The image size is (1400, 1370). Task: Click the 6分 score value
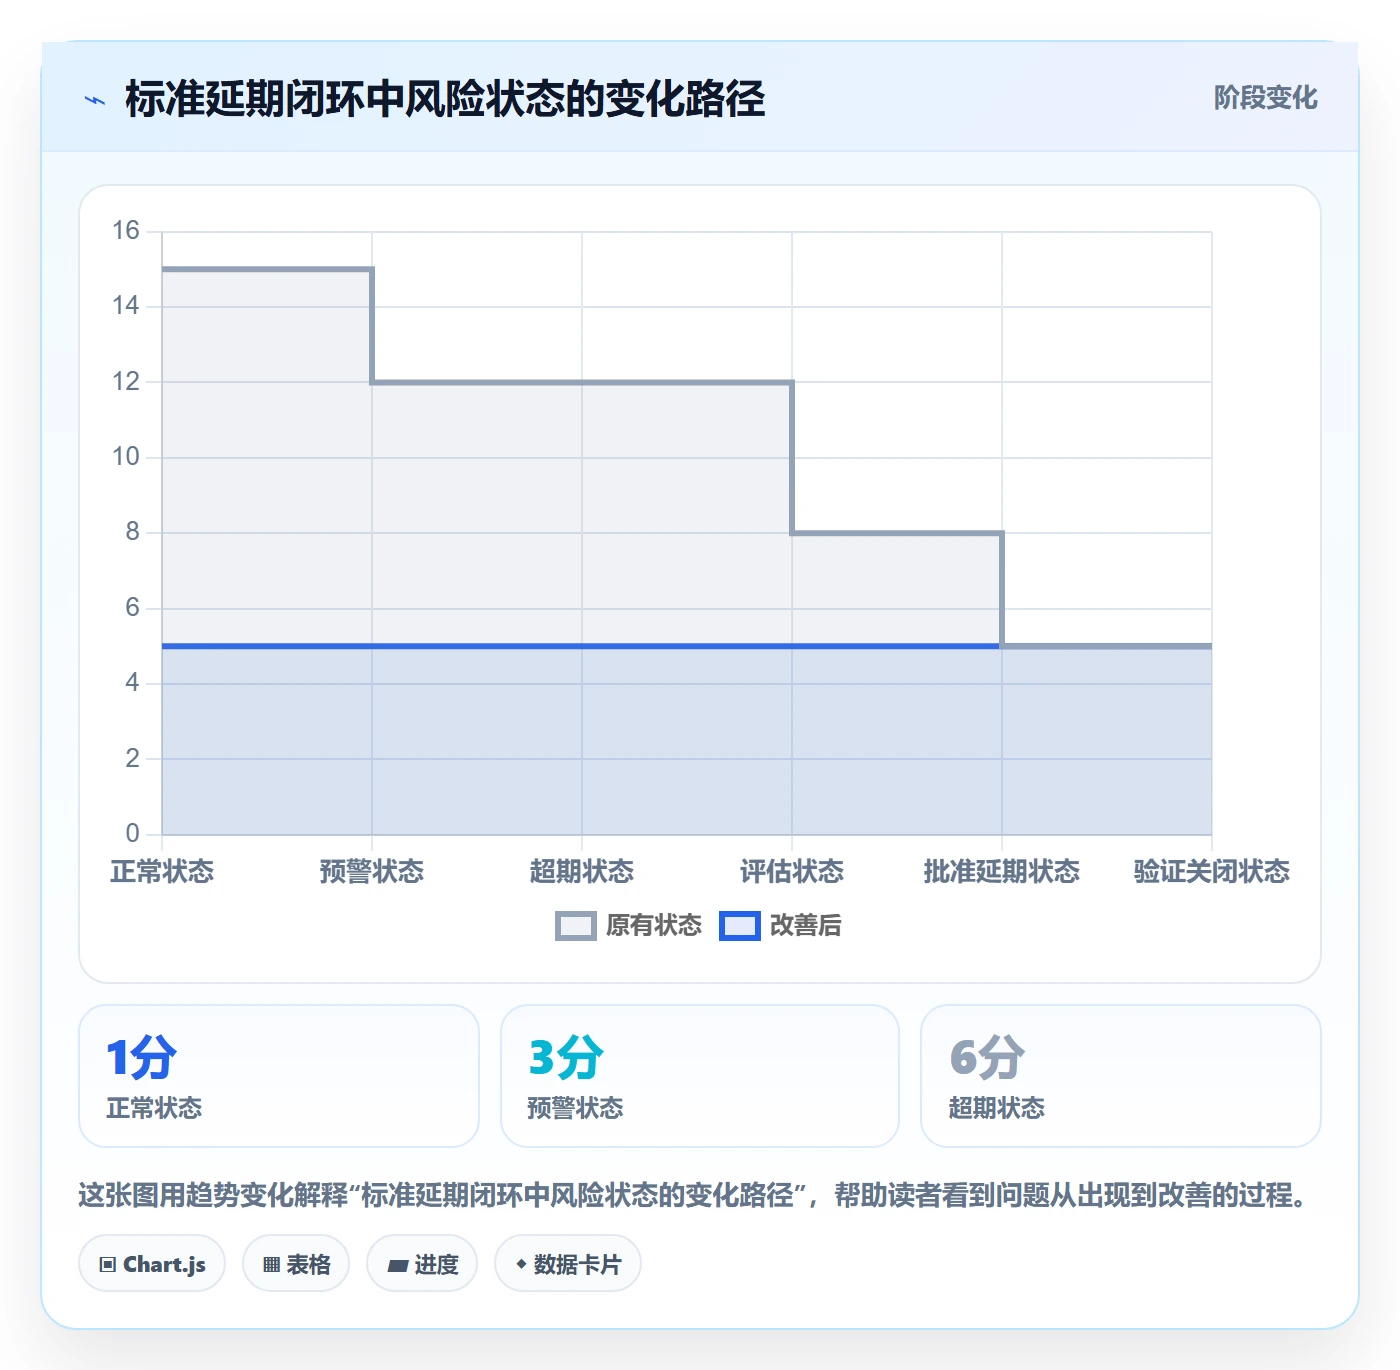[x=987, y=1057]
